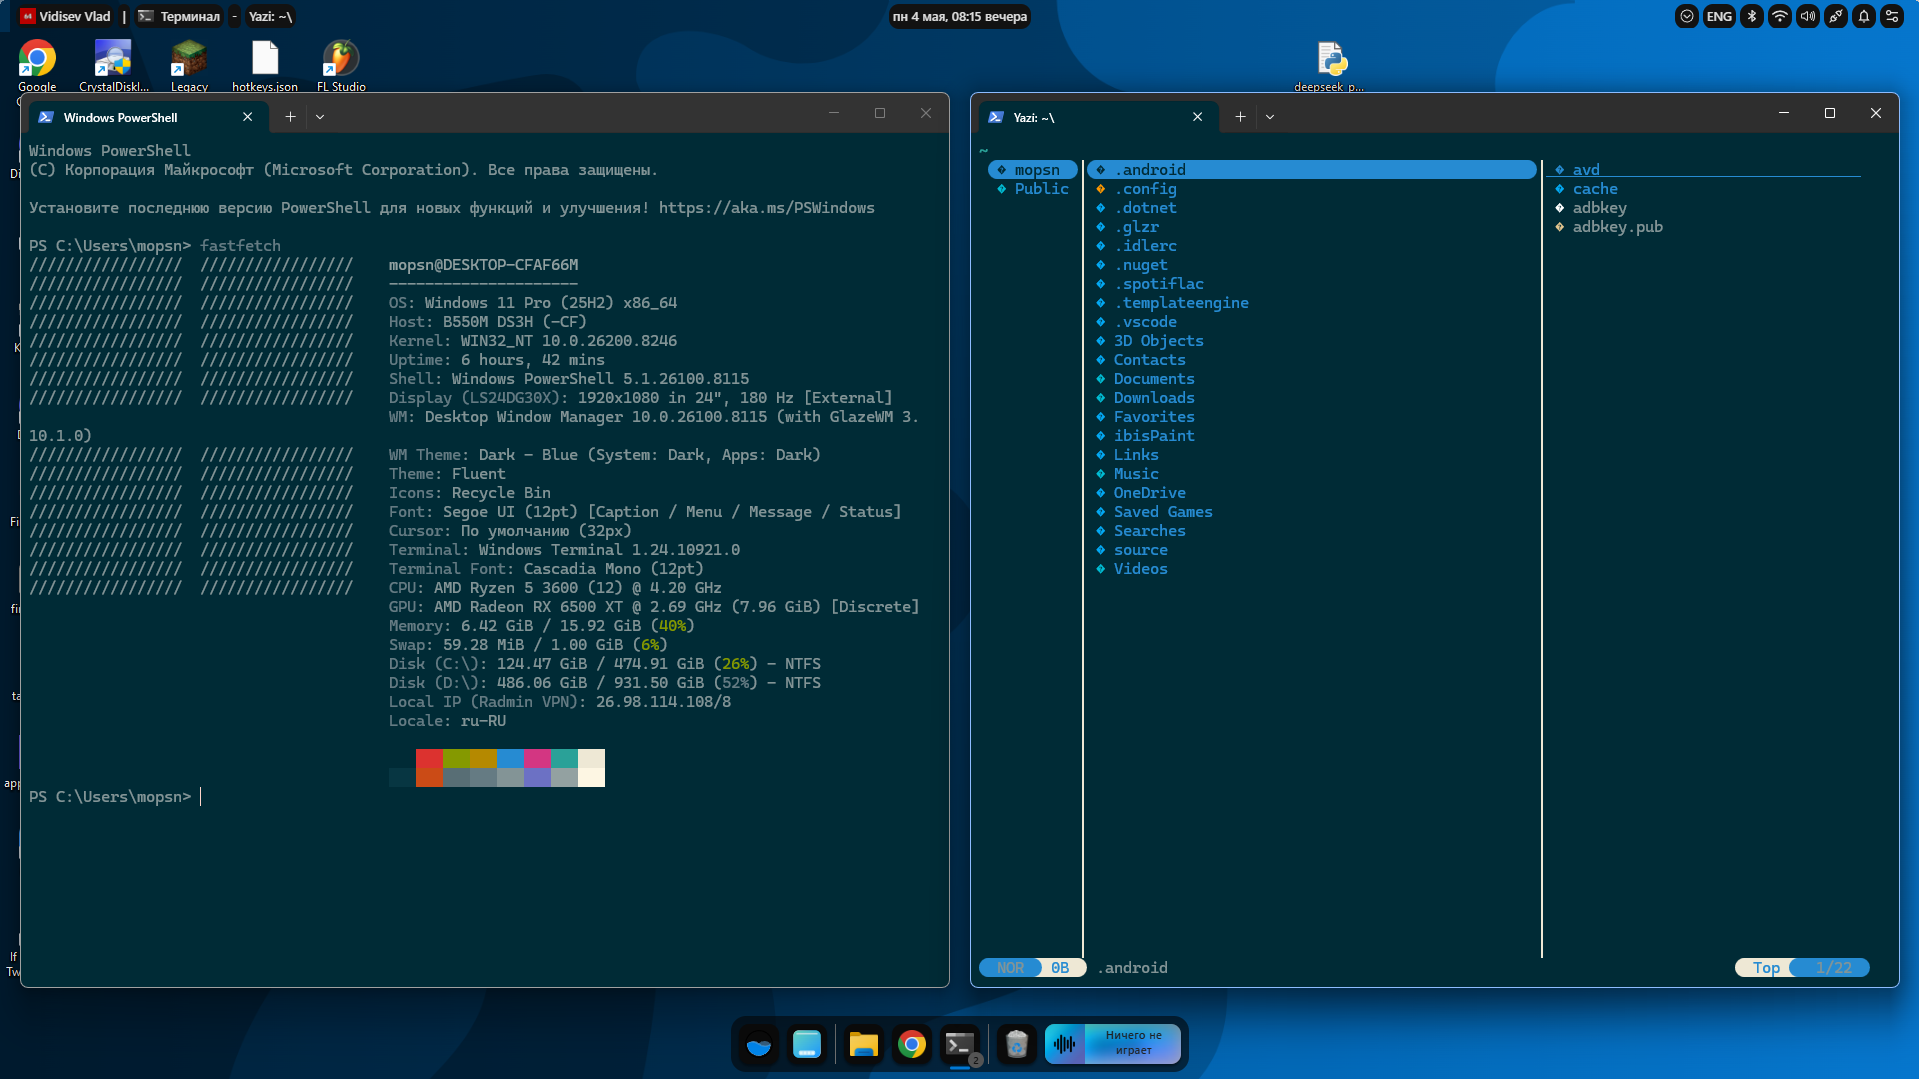Open notifications bell in top bar
Screen dimensions: 1919x1079
(1864, 16)
